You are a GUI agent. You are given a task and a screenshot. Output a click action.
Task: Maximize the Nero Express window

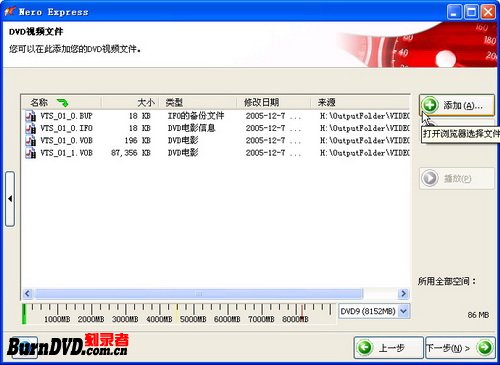pyautogui.click(x=471, y=12)
